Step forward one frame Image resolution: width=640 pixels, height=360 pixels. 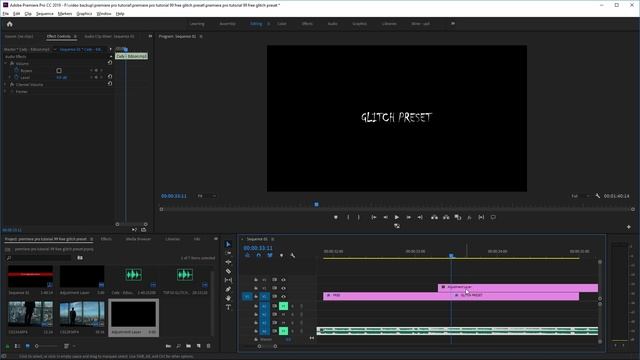tap(409, 217)
